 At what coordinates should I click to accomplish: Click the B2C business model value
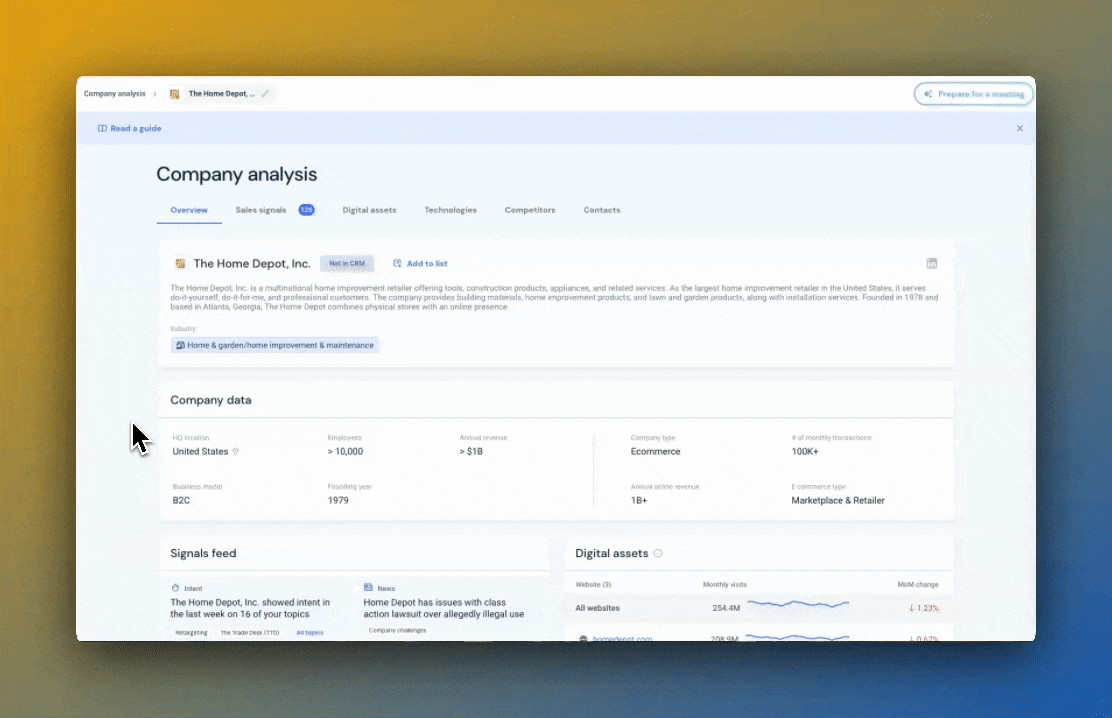tap(181, 500)
